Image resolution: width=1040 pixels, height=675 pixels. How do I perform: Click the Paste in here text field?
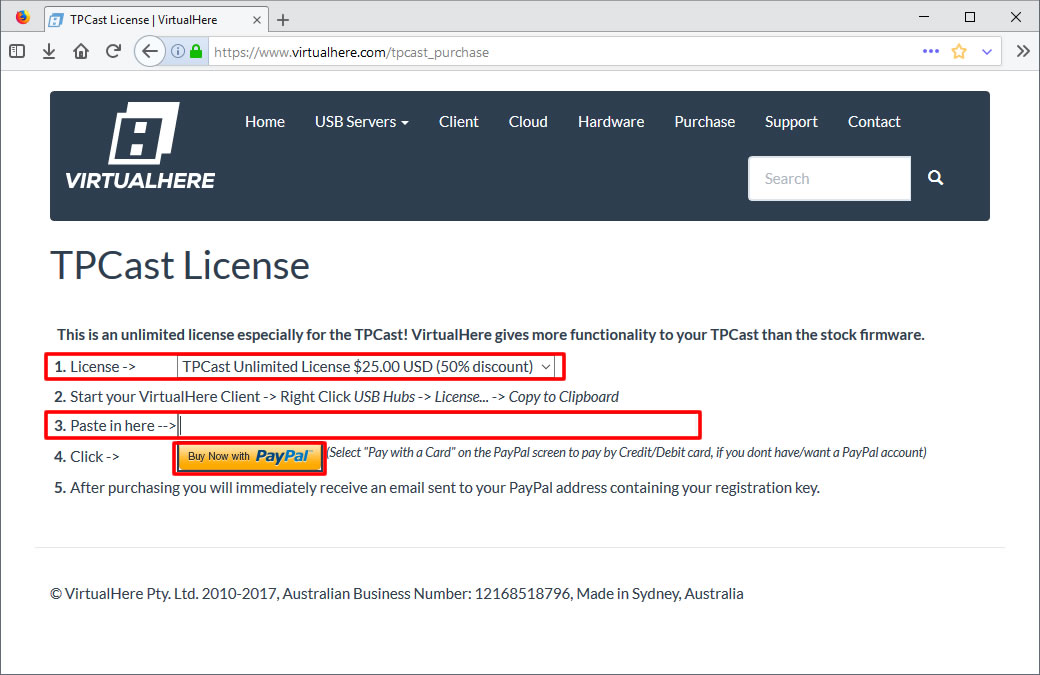(438, 426)
